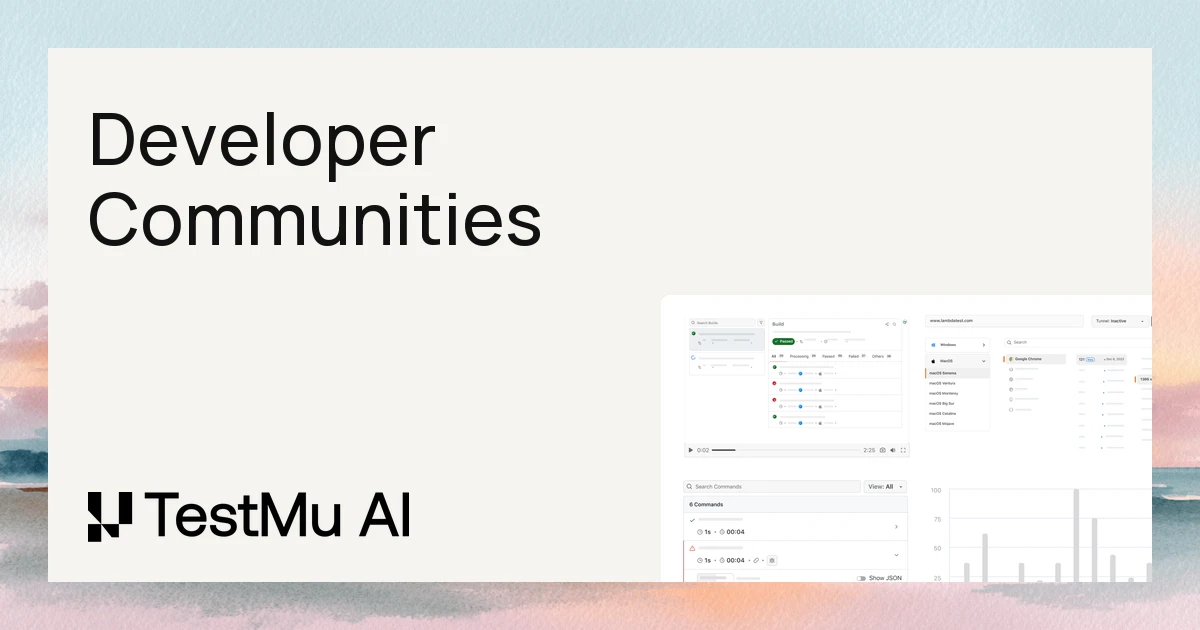Click the tallest chart bar reaching 100
1200x630 pixels.
point(1076,535)
